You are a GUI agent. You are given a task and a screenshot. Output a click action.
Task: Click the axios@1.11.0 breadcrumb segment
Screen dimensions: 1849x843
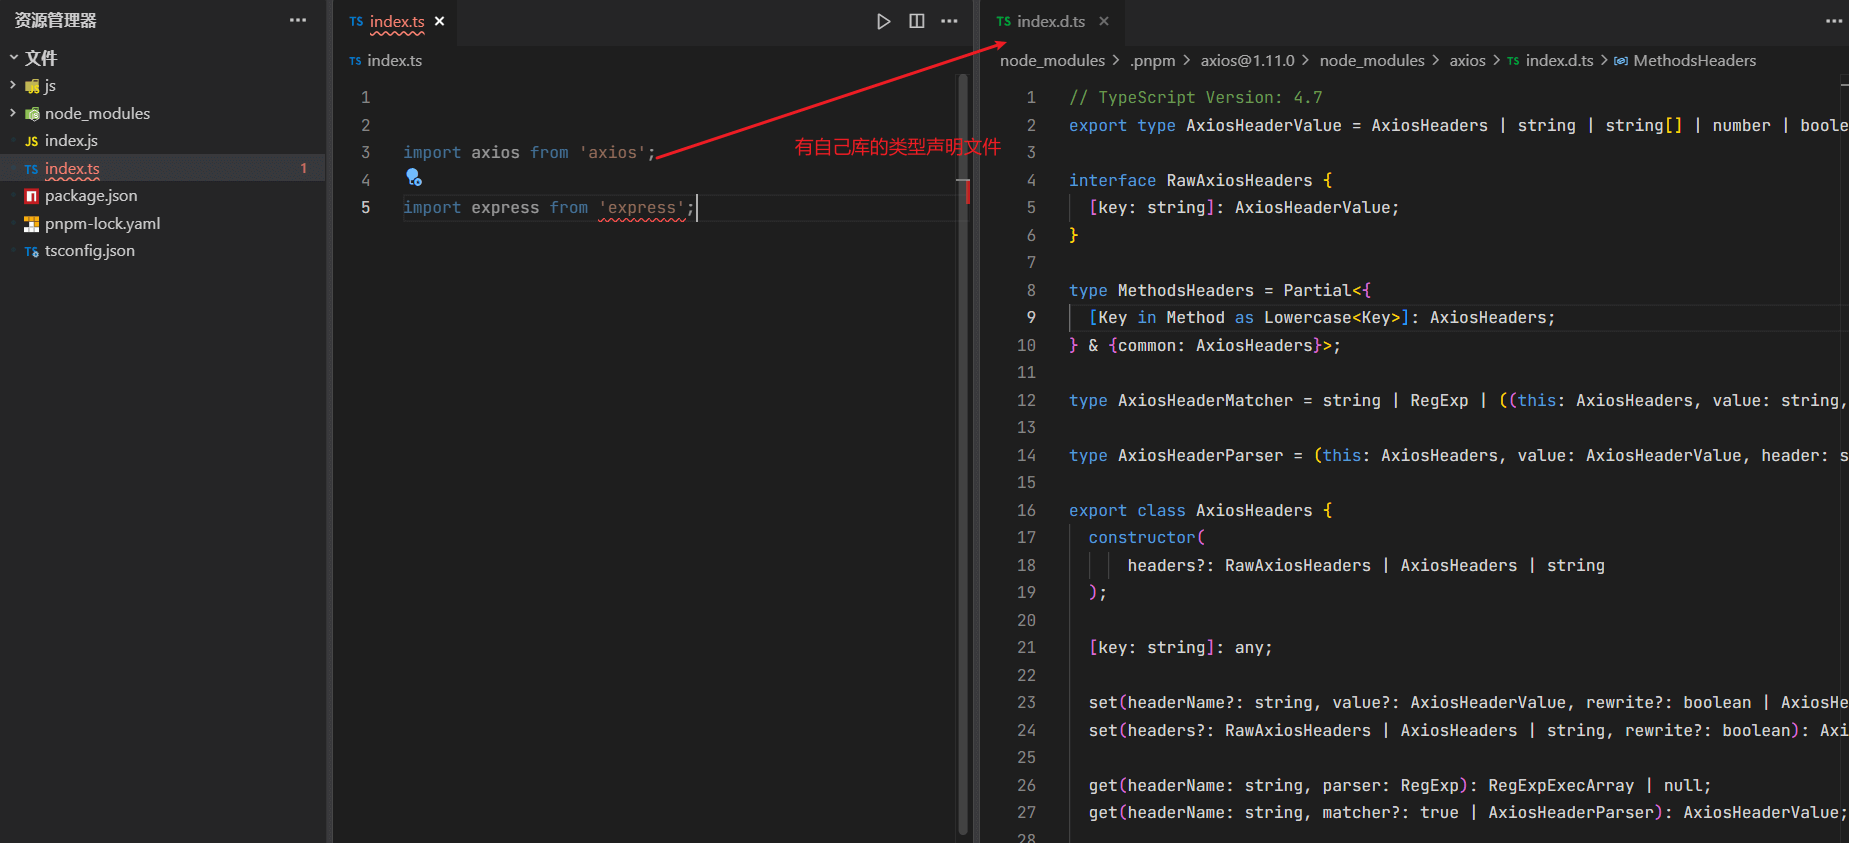click(x=1247, y=61)
